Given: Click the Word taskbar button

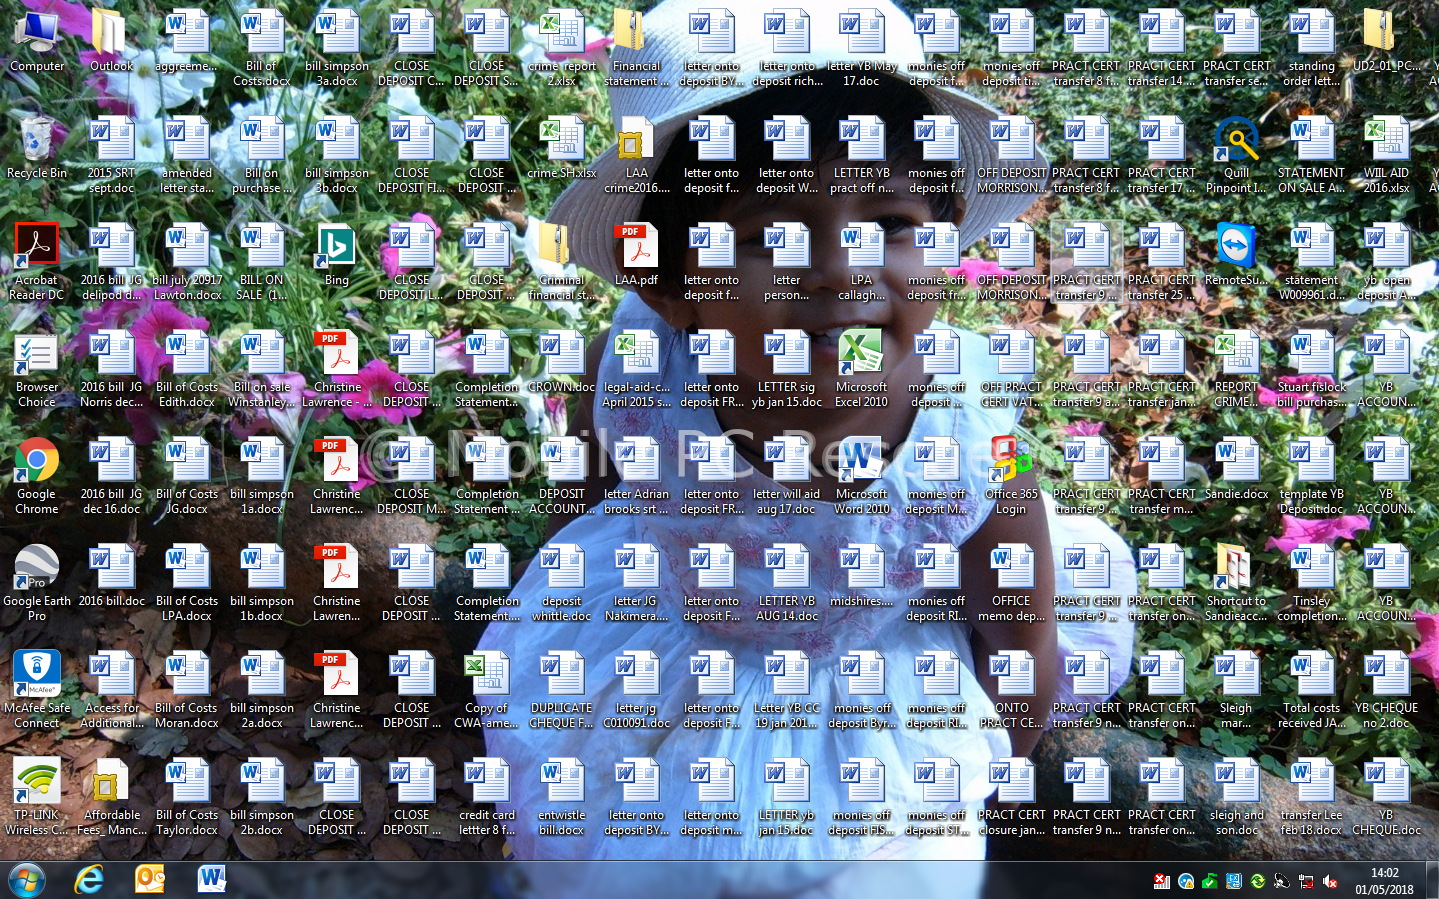Looking at the screenshot, I should (211, 880).
